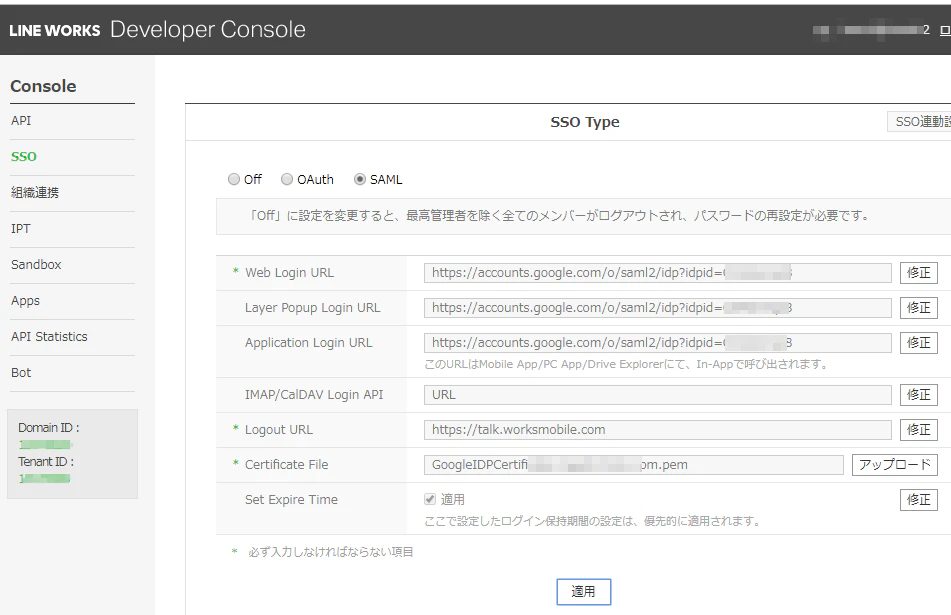Click the Developer Console title

pos(208,30)
